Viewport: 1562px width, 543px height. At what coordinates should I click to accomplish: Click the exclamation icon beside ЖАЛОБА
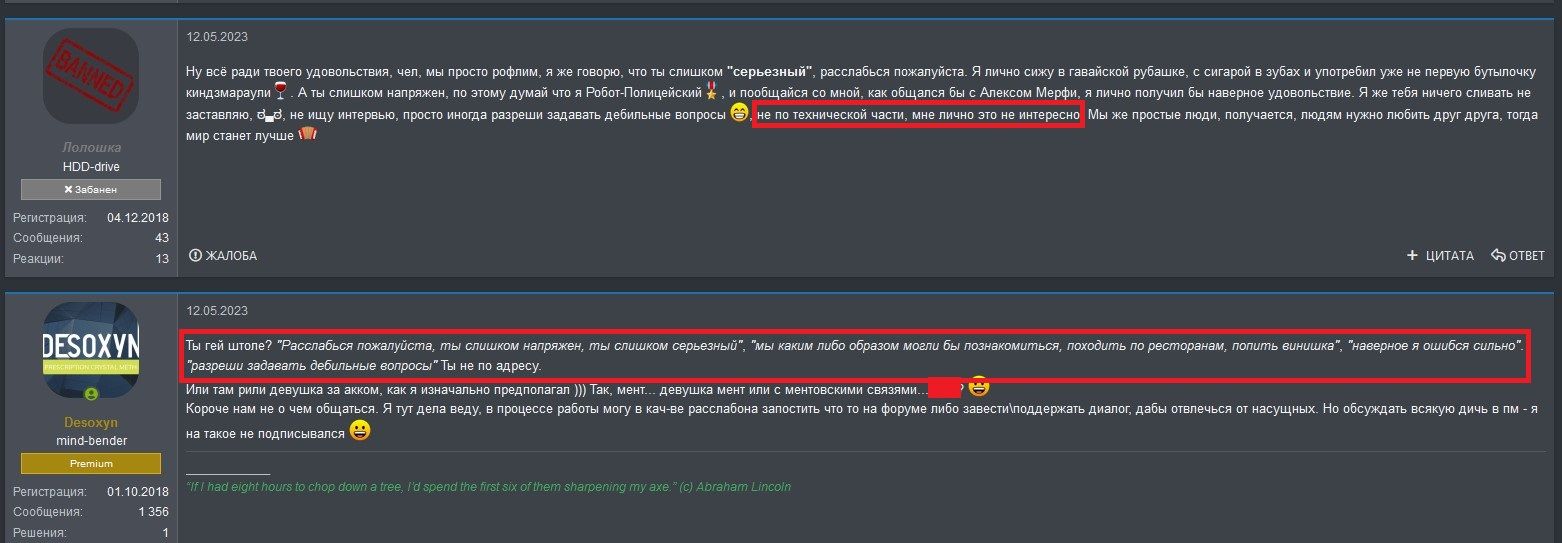[195, 256]
